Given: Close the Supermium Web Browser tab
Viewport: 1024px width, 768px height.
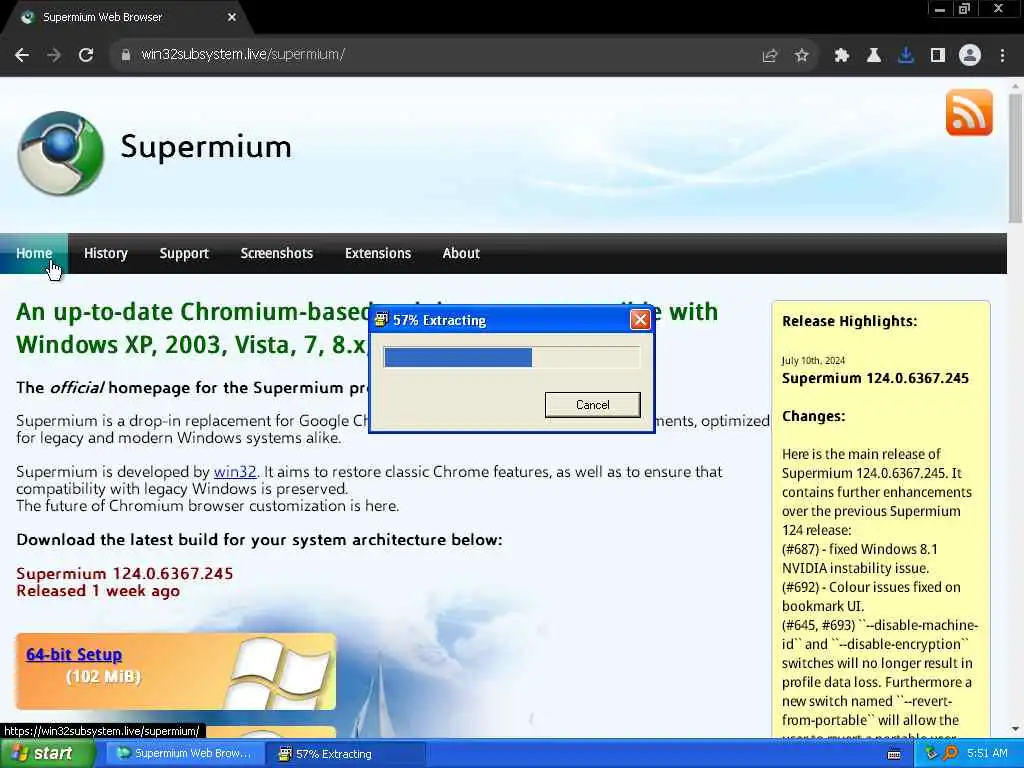Looking at the screenshot, I should (232, 18).
